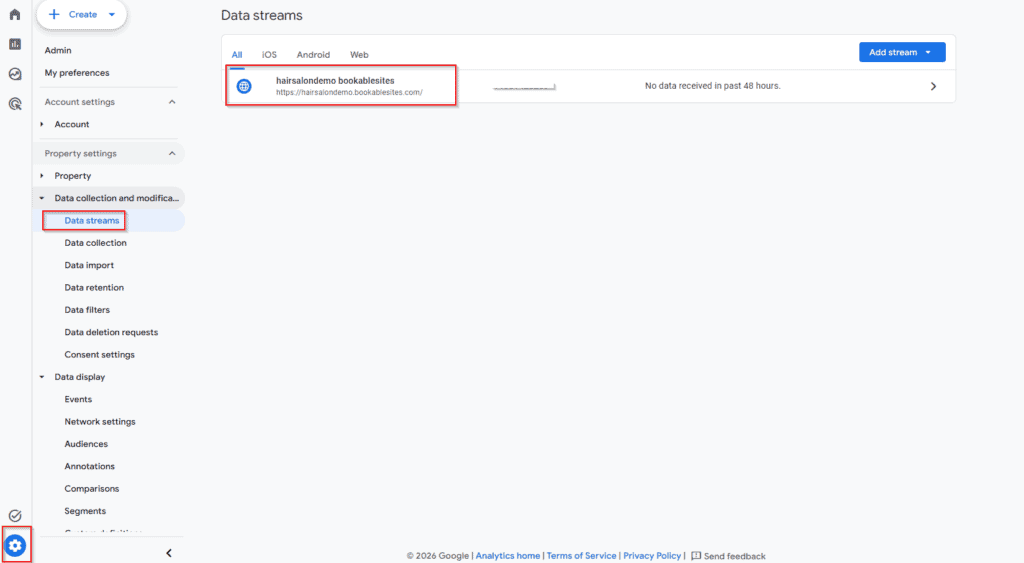
Task: Switch to the All streams tab
Action: 237,55
